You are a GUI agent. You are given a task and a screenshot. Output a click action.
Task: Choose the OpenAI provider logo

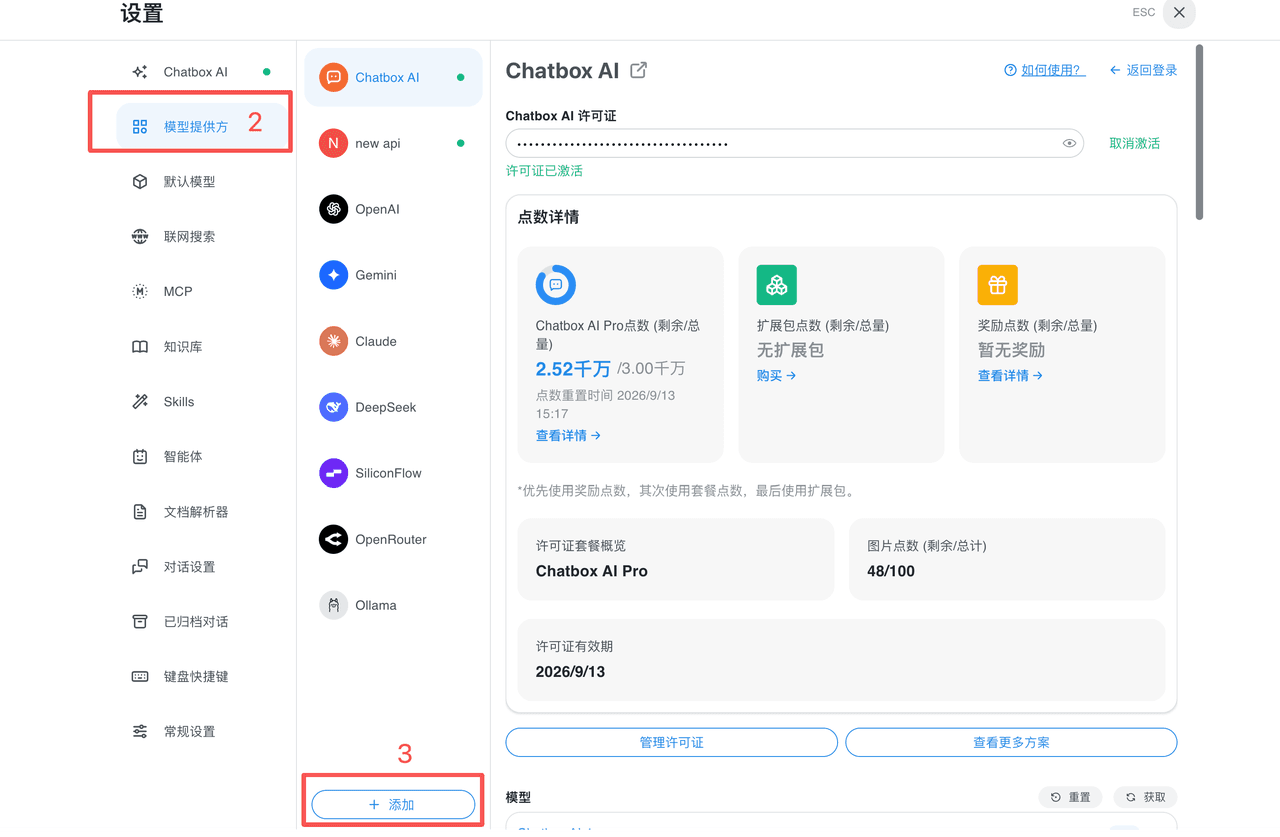coord(333,209)
